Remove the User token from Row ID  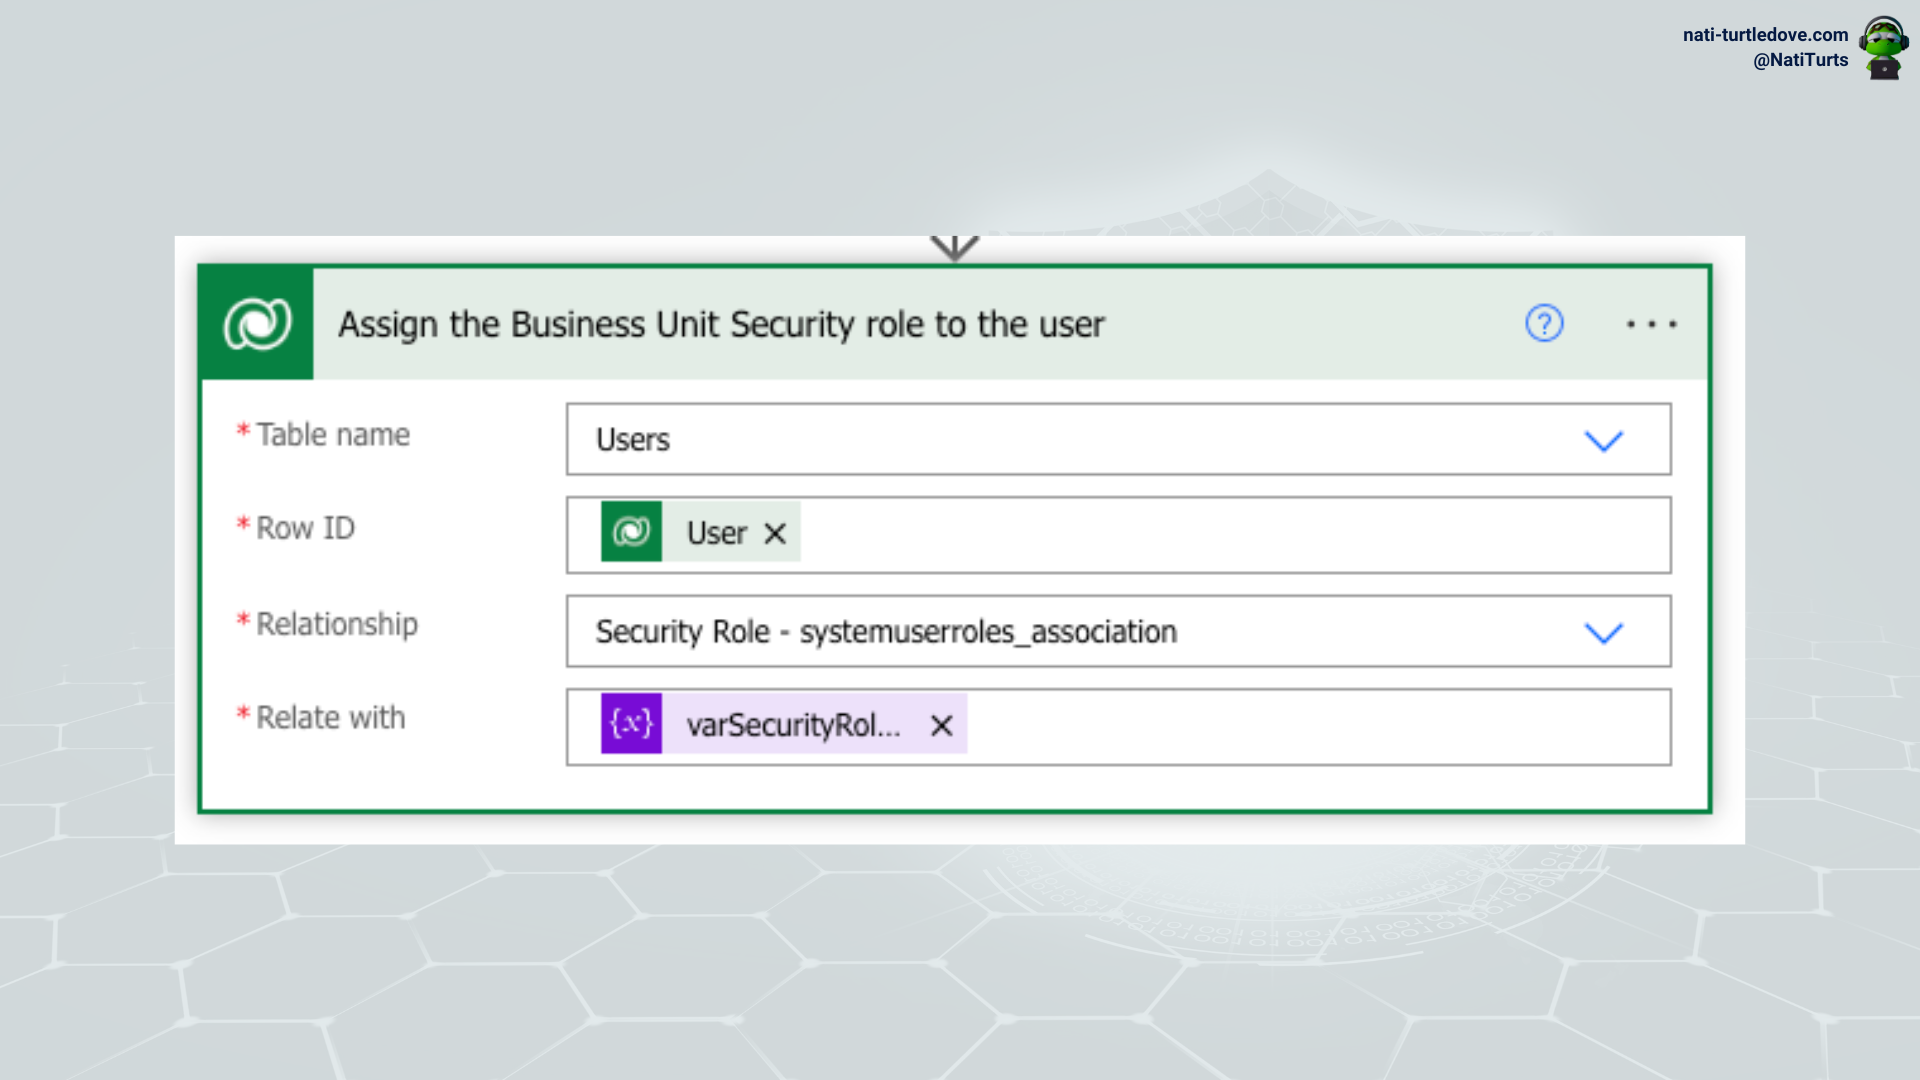[775, 533]
